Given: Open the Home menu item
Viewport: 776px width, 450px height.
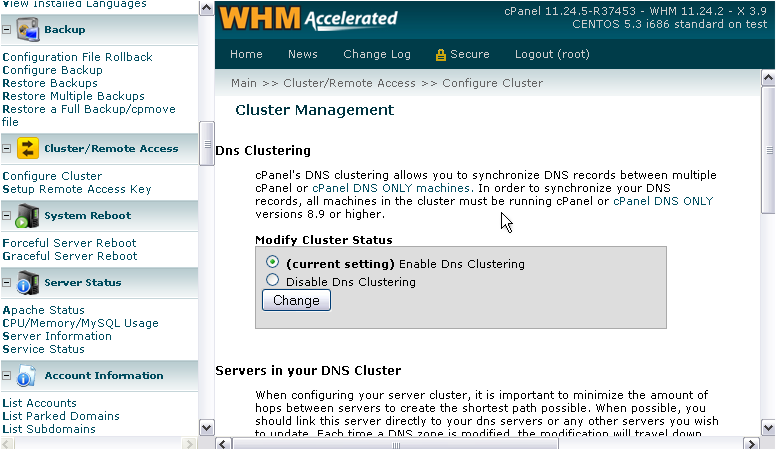Looking at the screenshot, I should [246, 54].
